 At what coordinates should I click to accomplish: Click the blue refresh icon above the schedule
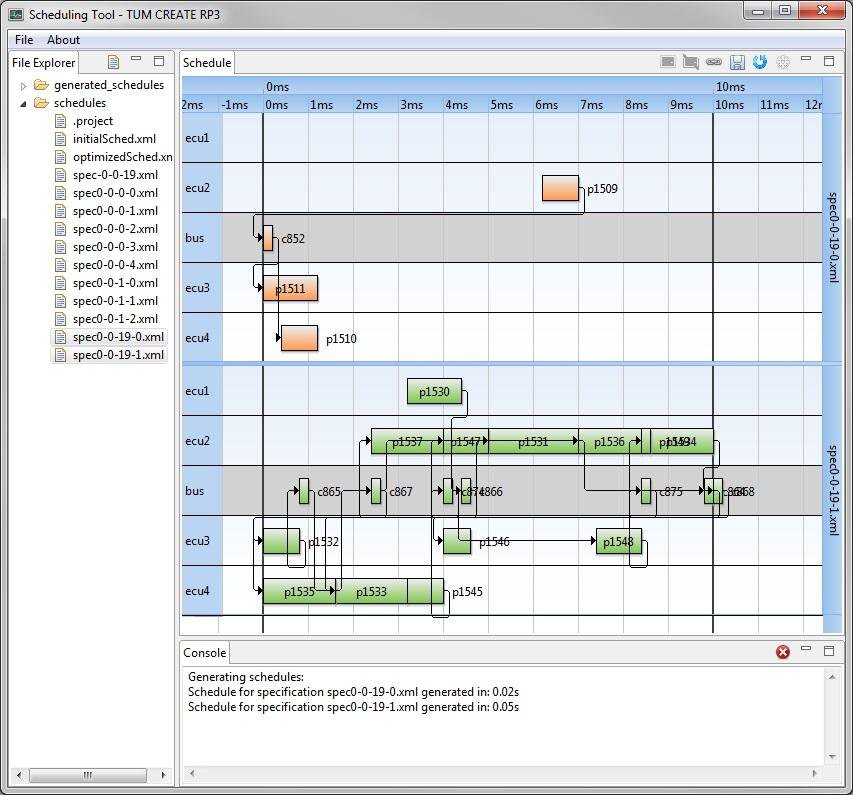[x=760, y=62]
